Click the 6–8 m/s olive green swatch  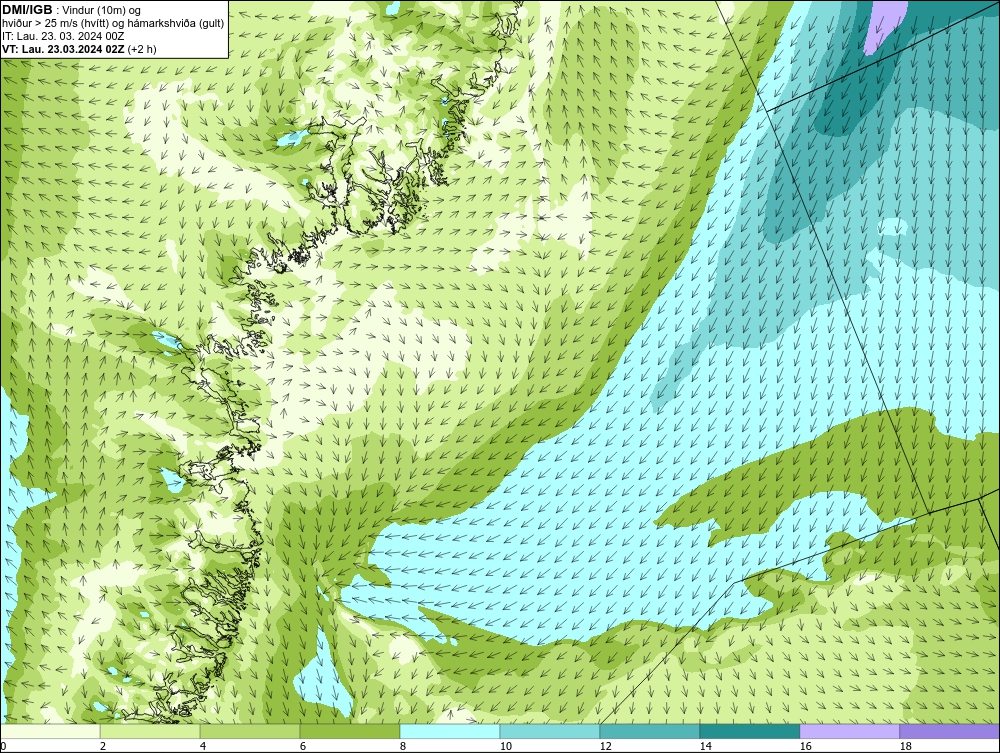(350, 731)
